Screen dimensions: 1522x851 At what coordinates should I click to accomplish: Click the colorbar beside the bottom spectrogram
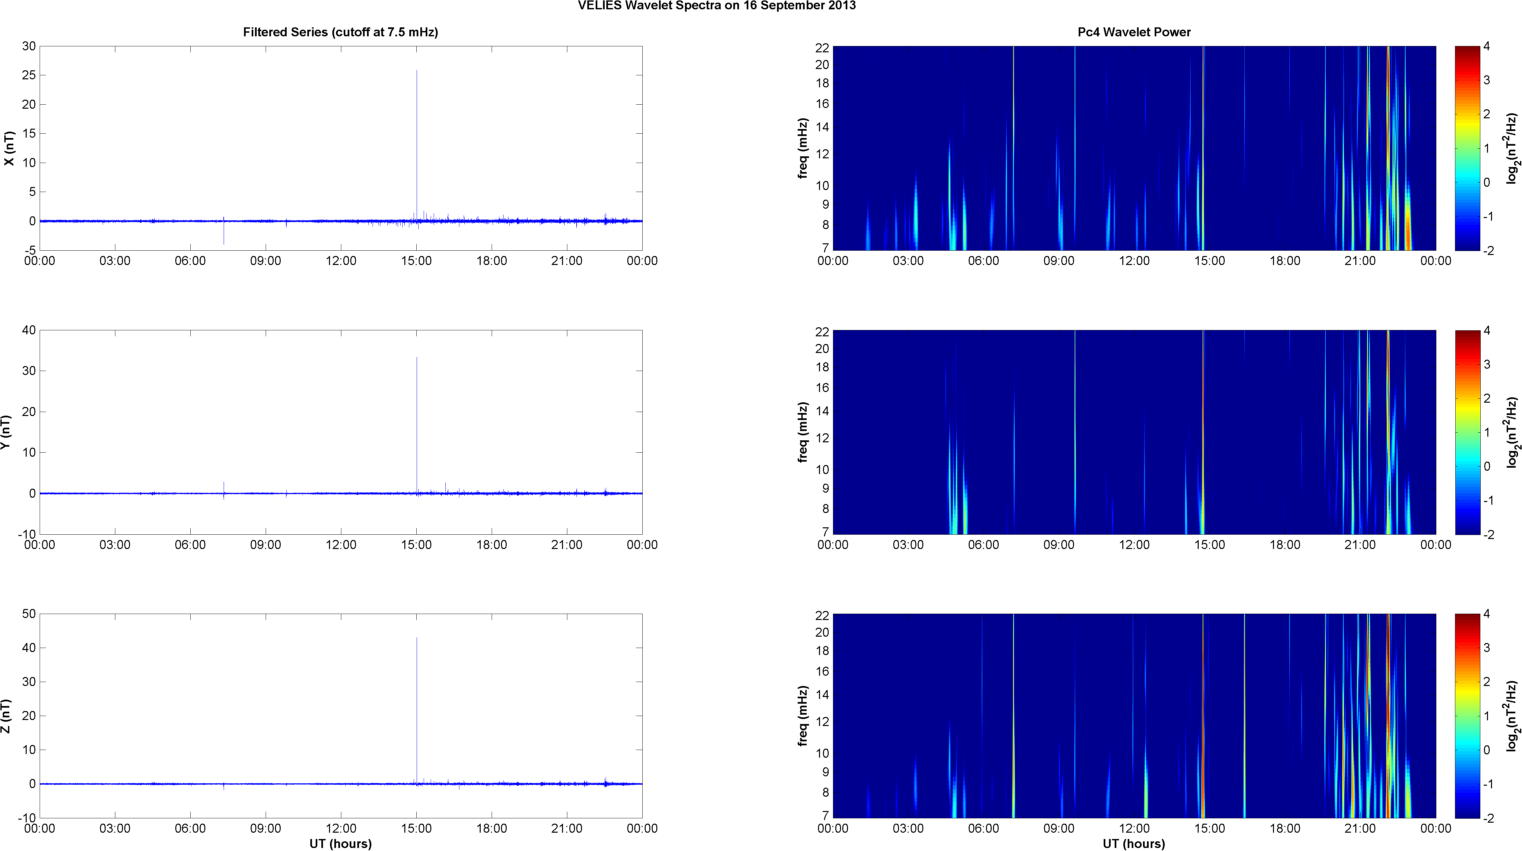coord(1466,716)
